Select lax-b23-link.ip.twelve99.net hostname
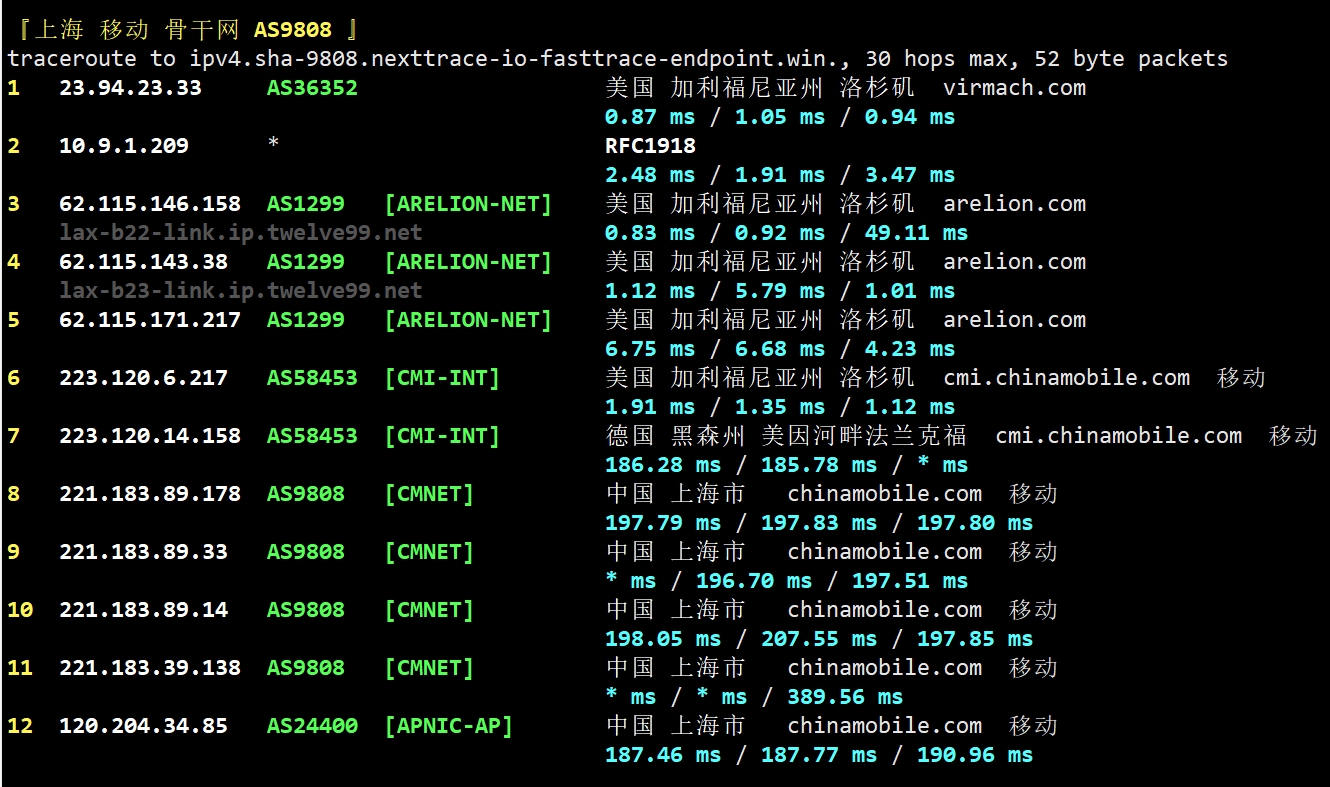The width and height of the screenshot is (1330, 787). (x=241, y=291)
